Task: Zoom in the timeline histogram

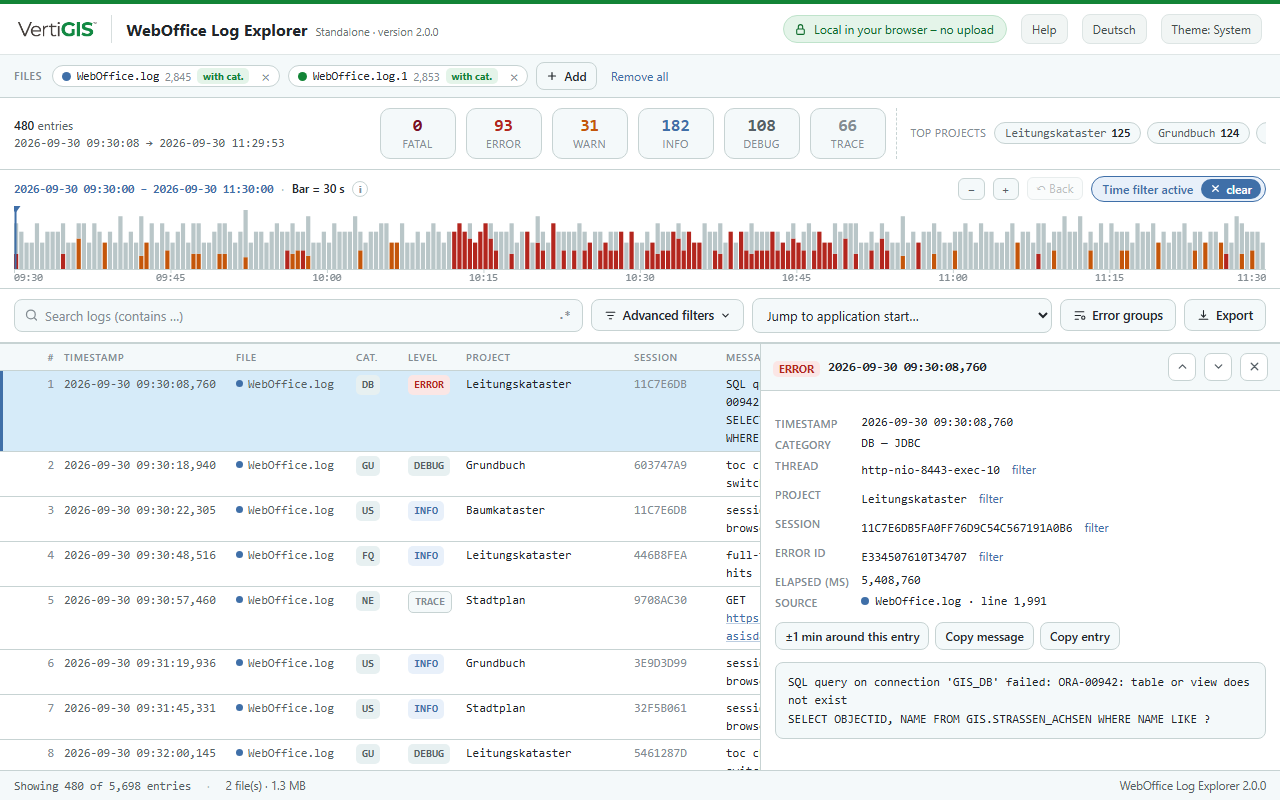Action: pyautogui.click(x=1006, y=189)
